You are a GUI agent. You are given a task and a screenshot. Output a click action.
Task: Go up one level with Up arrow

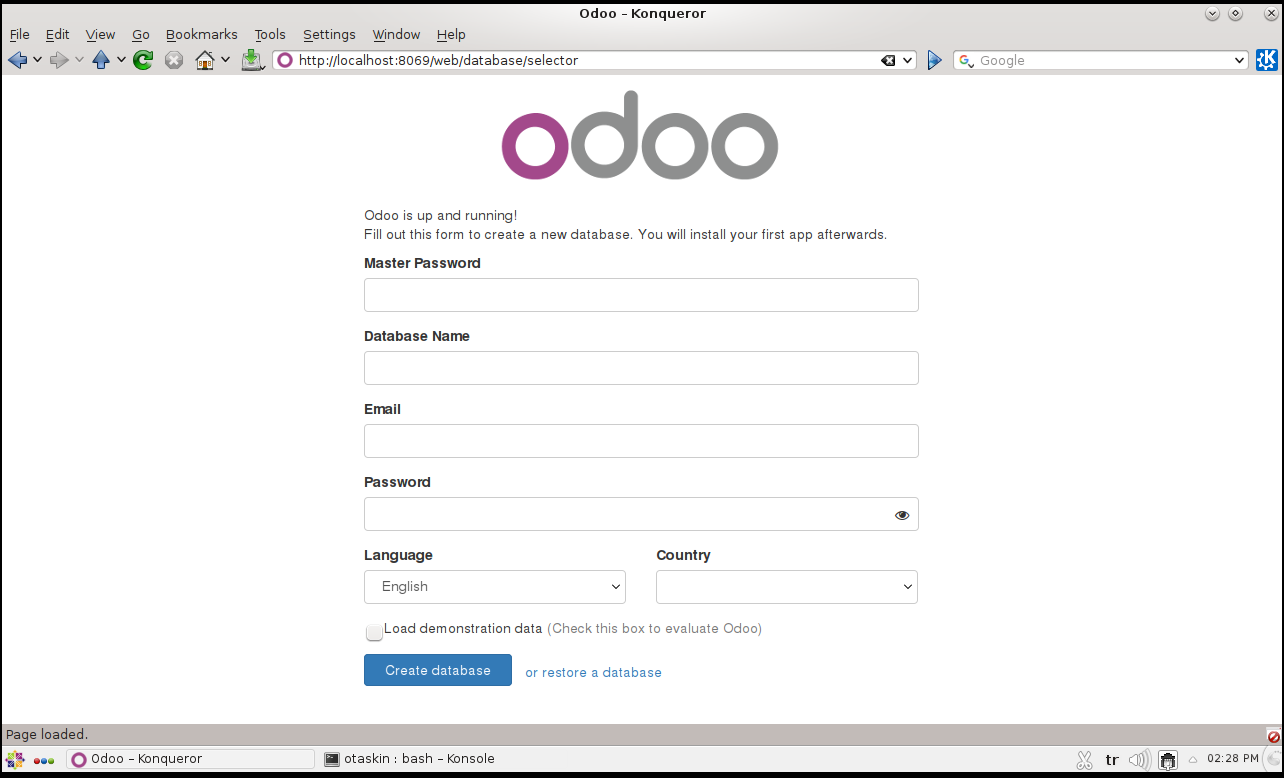101,60
